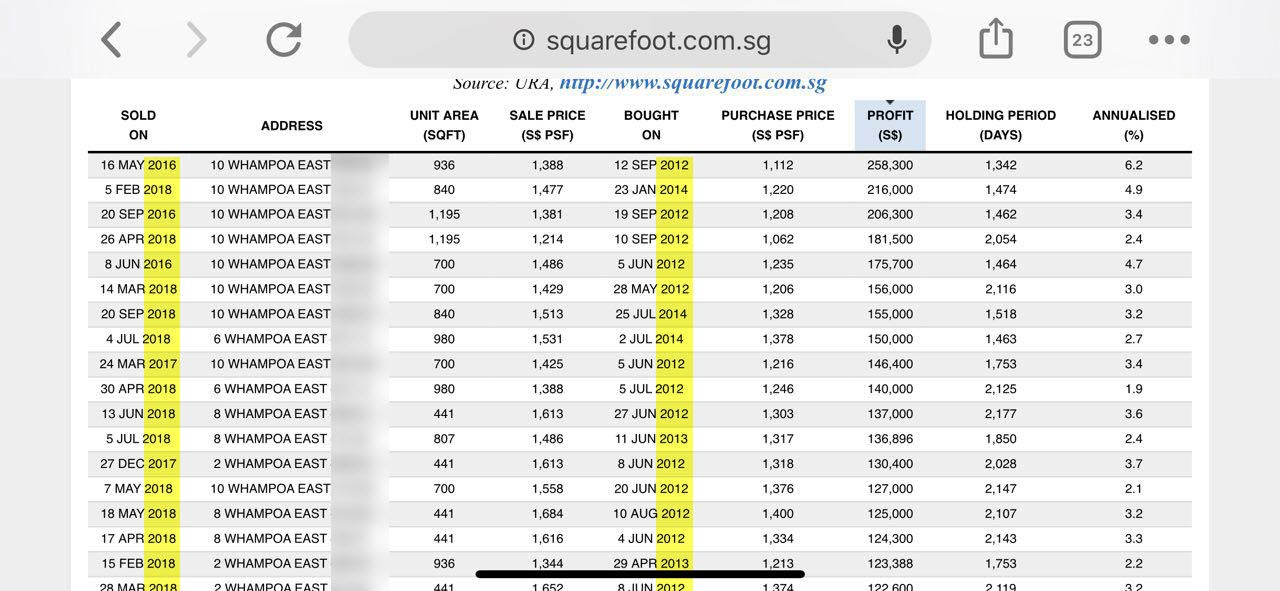This screenshot has width=1280, height=591.
Task: Sort by Profit (S$) column header
Action: click(890, 125)
